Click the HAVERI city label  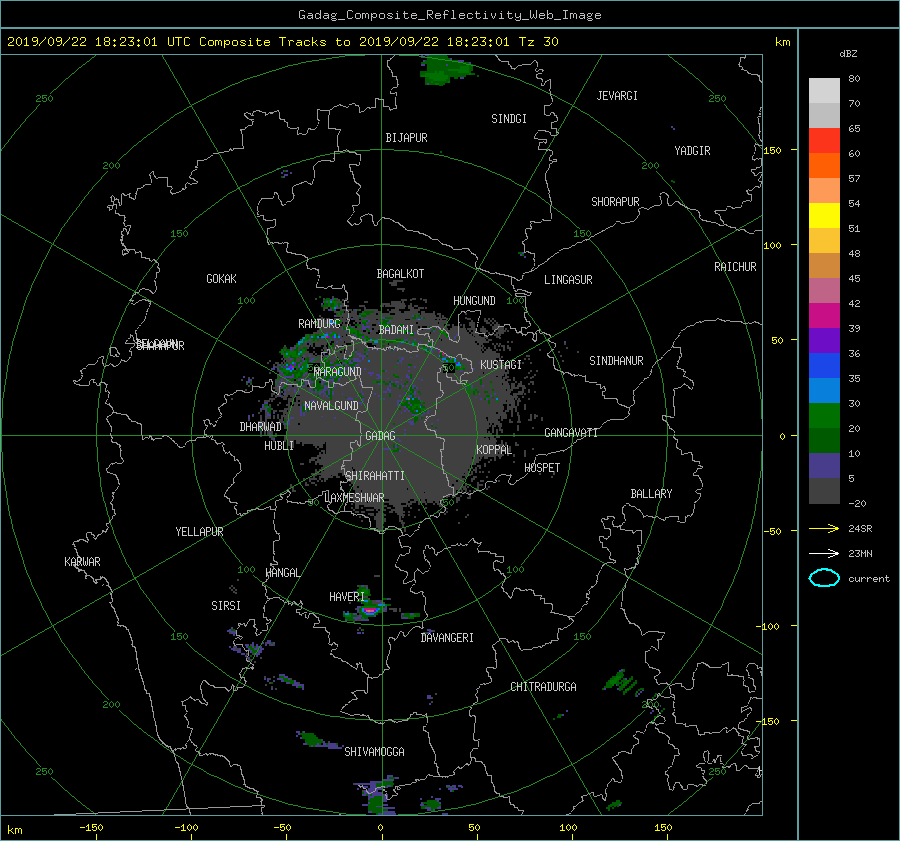pos(347,597)
